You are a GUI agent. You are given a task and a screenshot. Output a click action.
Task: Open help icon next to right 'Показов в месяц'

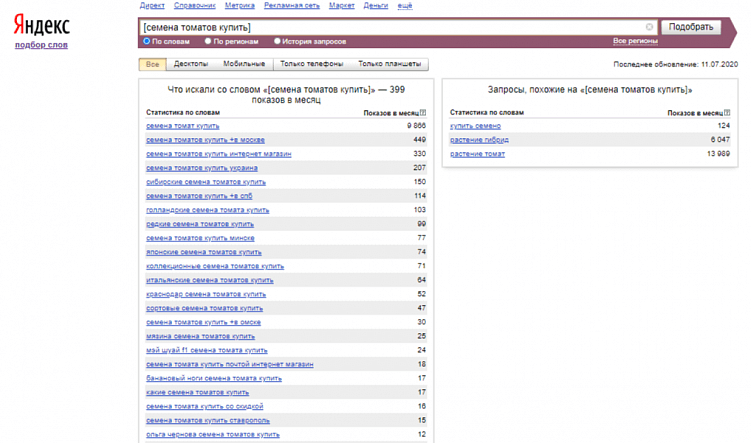(x=727, y=113)
